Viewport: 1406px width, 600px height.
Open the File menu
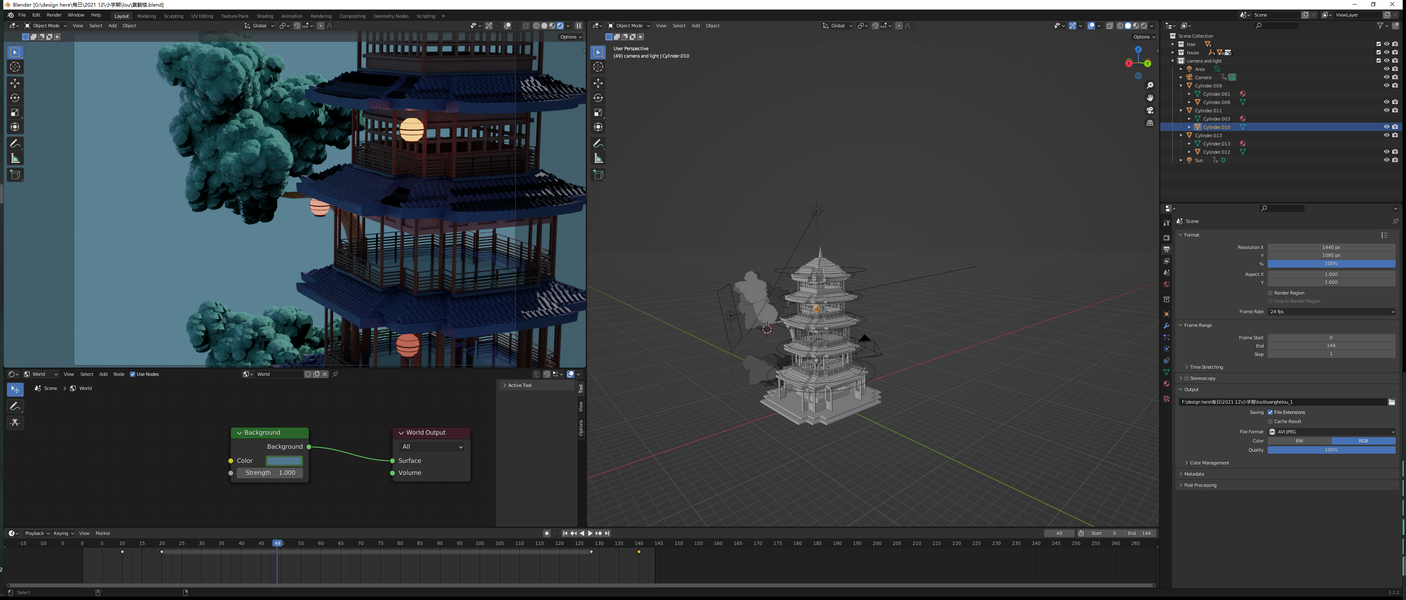click(x=21, y=15)
